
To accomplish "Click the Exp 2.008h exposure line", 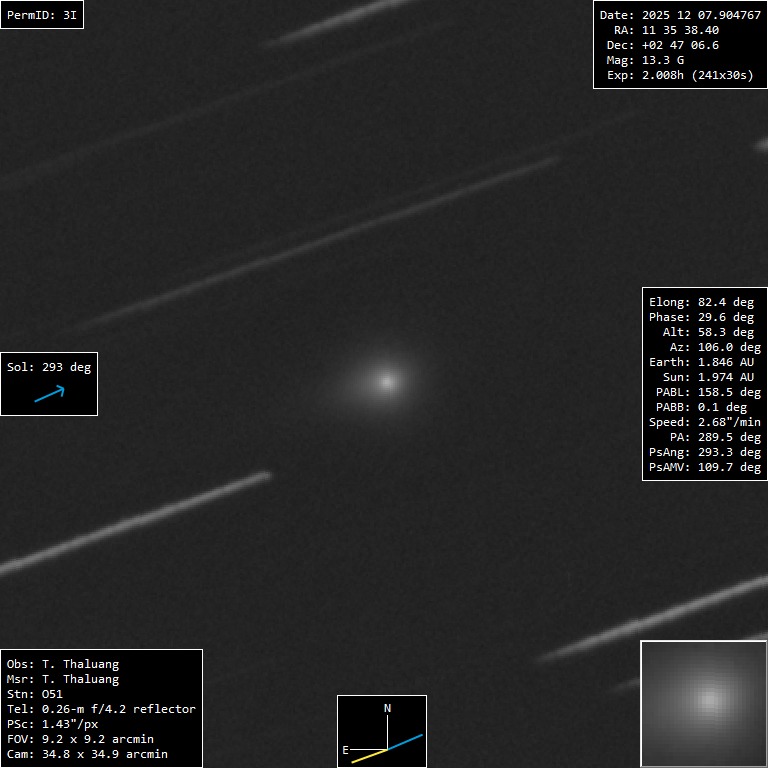I will click(x=680, y=75).
